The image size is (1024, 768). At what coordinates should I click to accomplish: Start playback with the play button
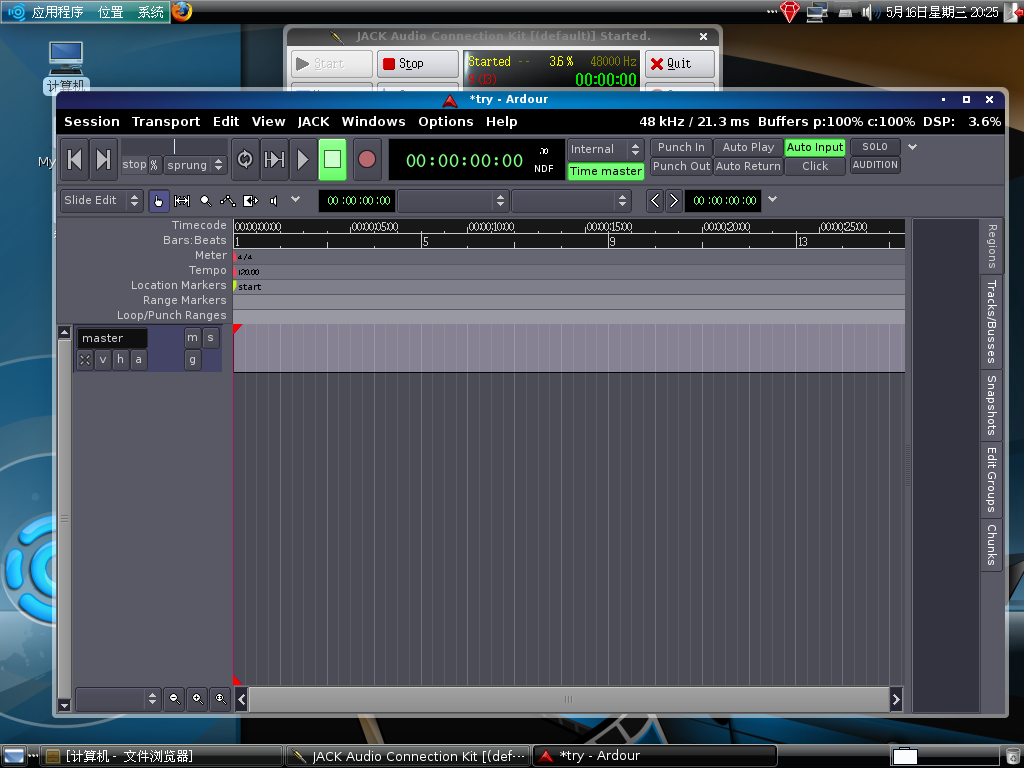303,159
